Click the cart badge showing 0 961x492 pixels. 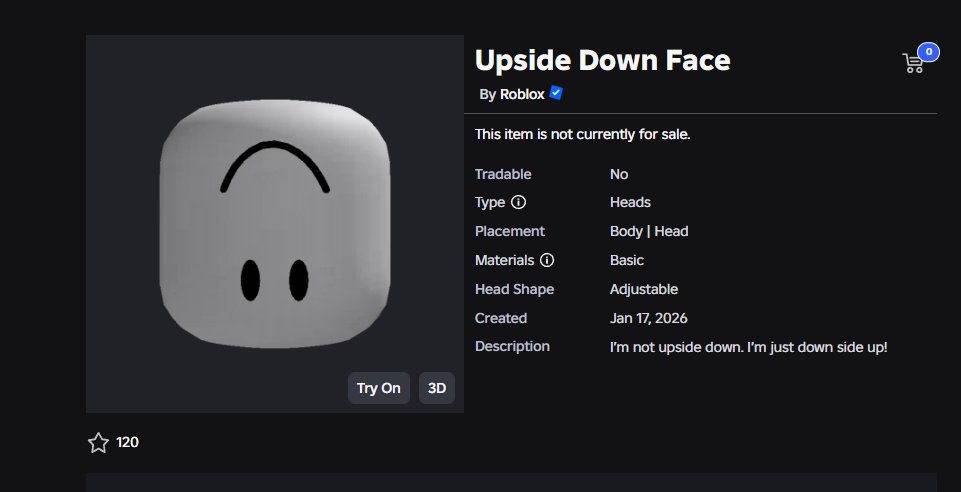pos(929,52)
